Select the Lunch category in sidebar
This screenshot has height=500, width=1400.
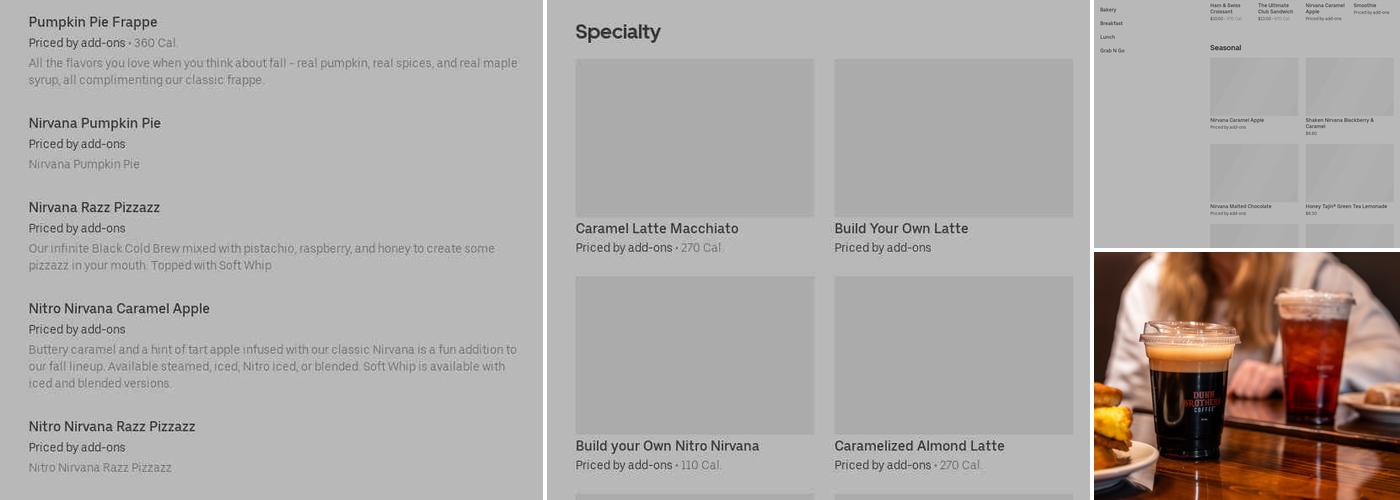(x=1107, y=37)
